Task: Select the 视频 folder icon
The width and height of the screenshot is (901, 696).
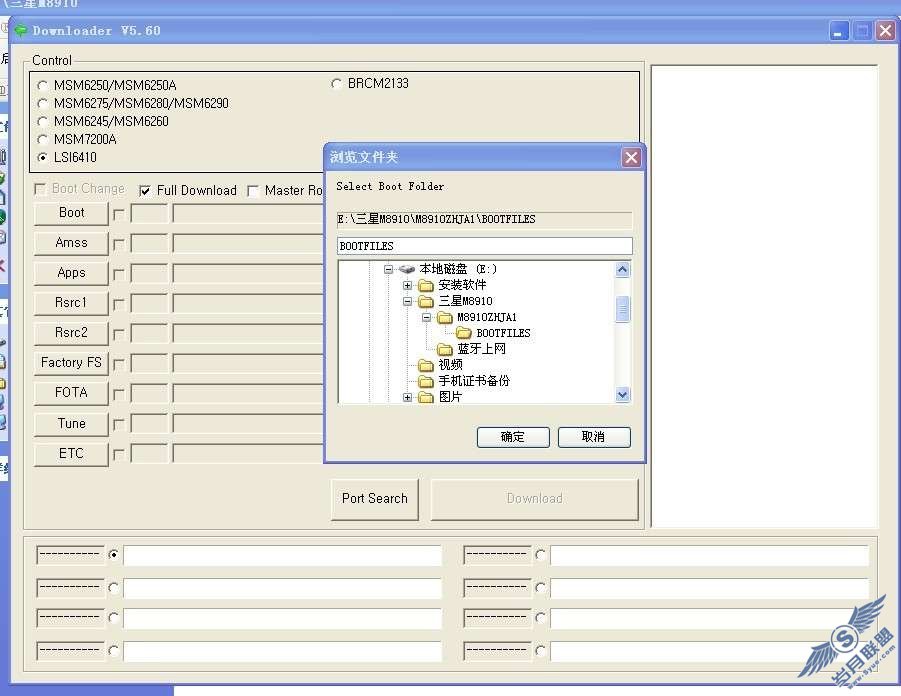Action: 426,366
